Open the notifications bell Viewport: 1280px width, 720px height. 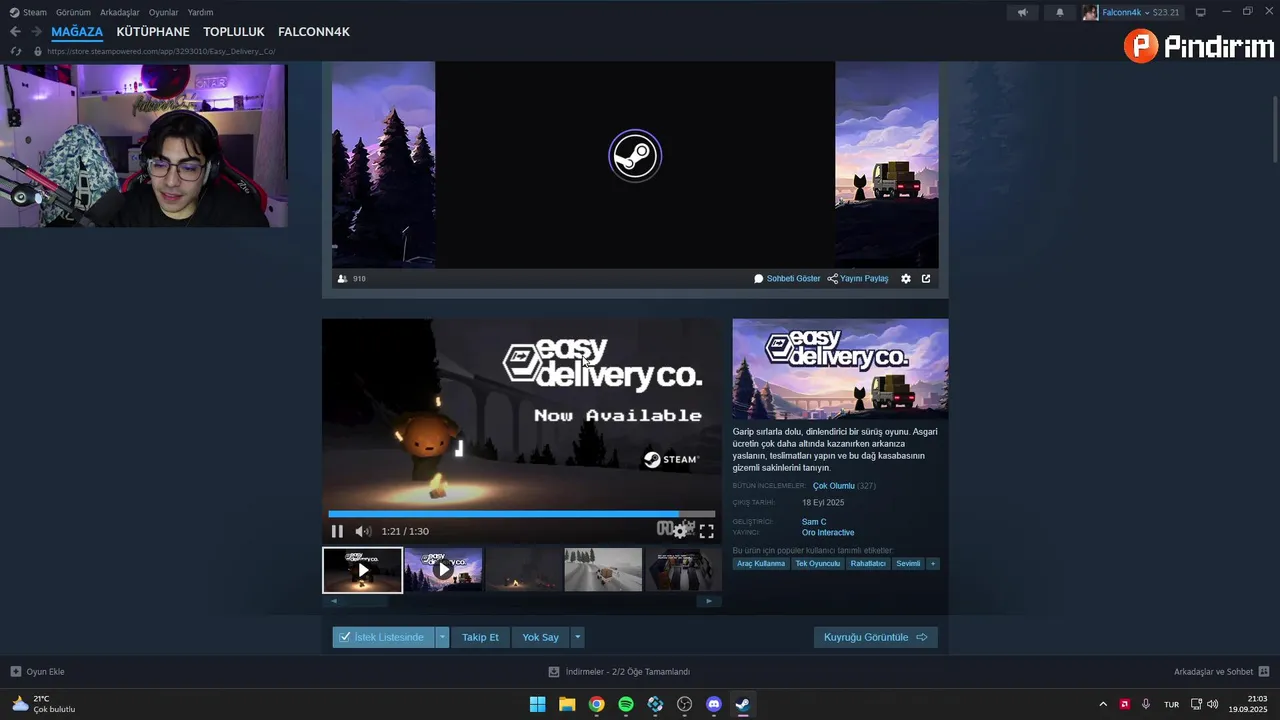coord(1060,12)
